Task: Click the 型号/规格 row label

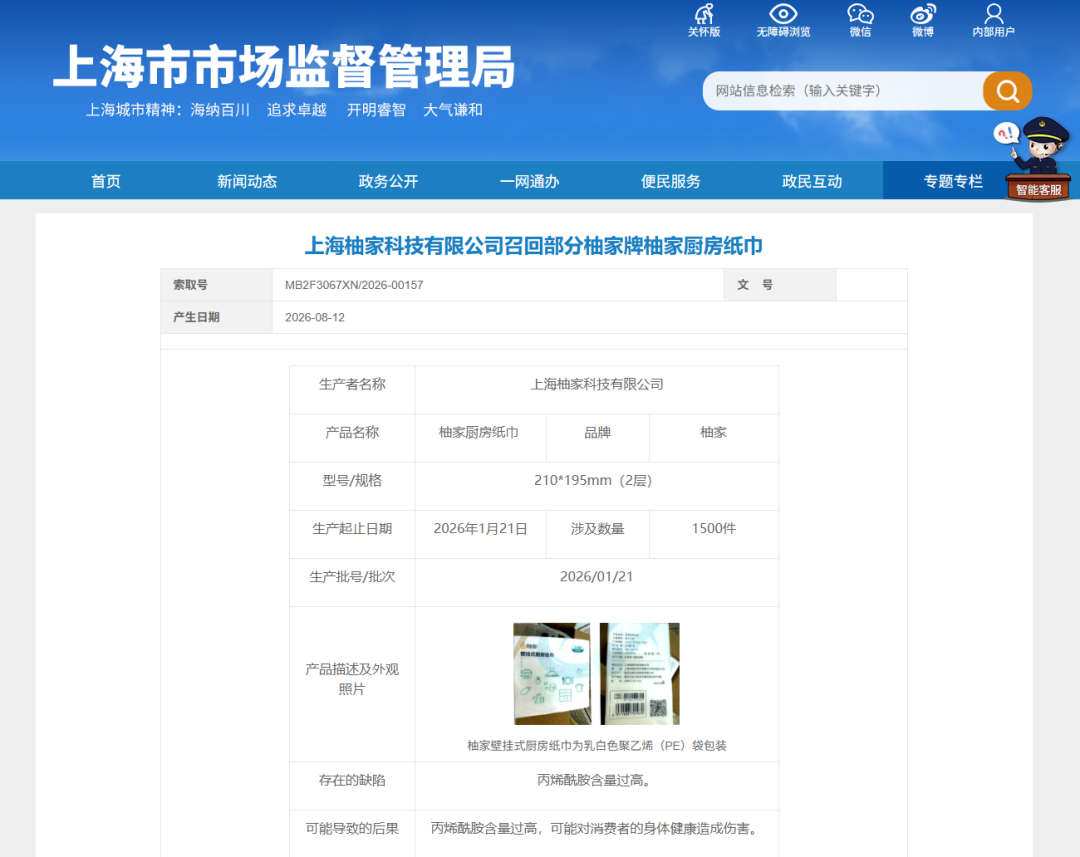Action: coord(352,481)
